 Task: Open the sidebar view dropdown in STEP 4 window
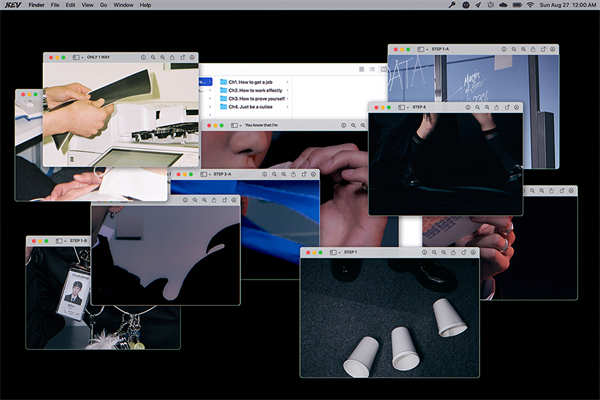pyautogui.click(x=408, y=108)
